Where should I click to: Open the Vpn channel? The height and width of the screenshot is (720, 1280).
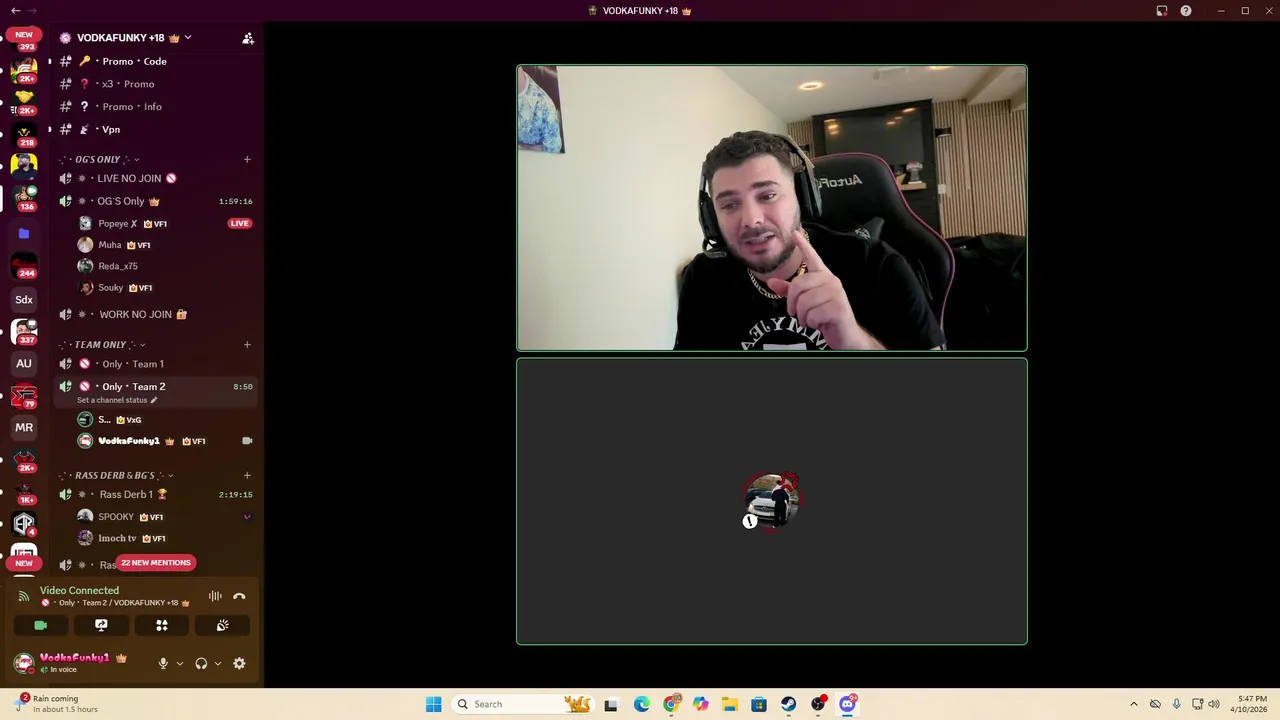(x=155, y=129)
